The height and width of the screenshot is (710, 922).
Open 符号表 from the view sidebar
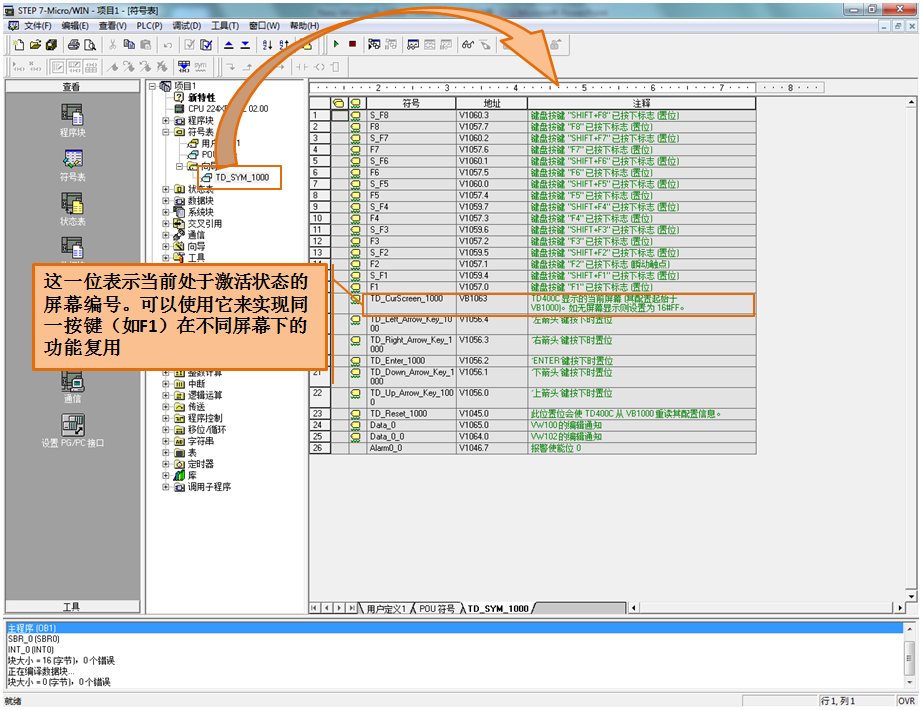pyautogui.click(x=72, y=165)
